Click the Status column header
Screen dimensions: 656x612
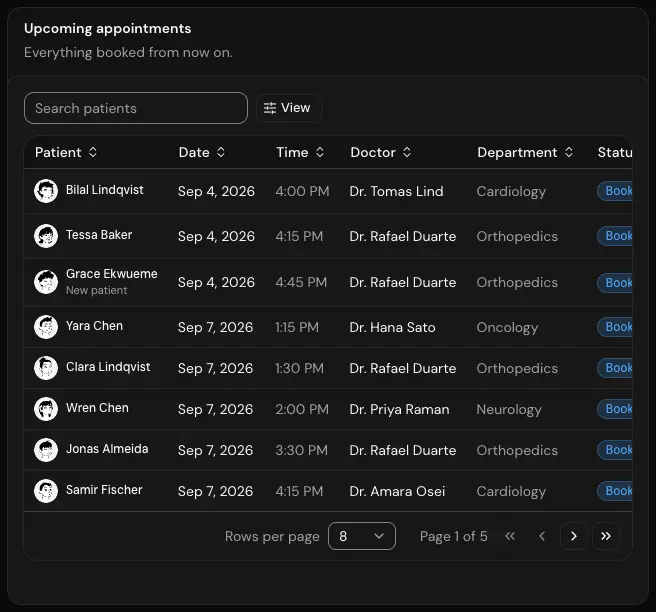point(615,152)
